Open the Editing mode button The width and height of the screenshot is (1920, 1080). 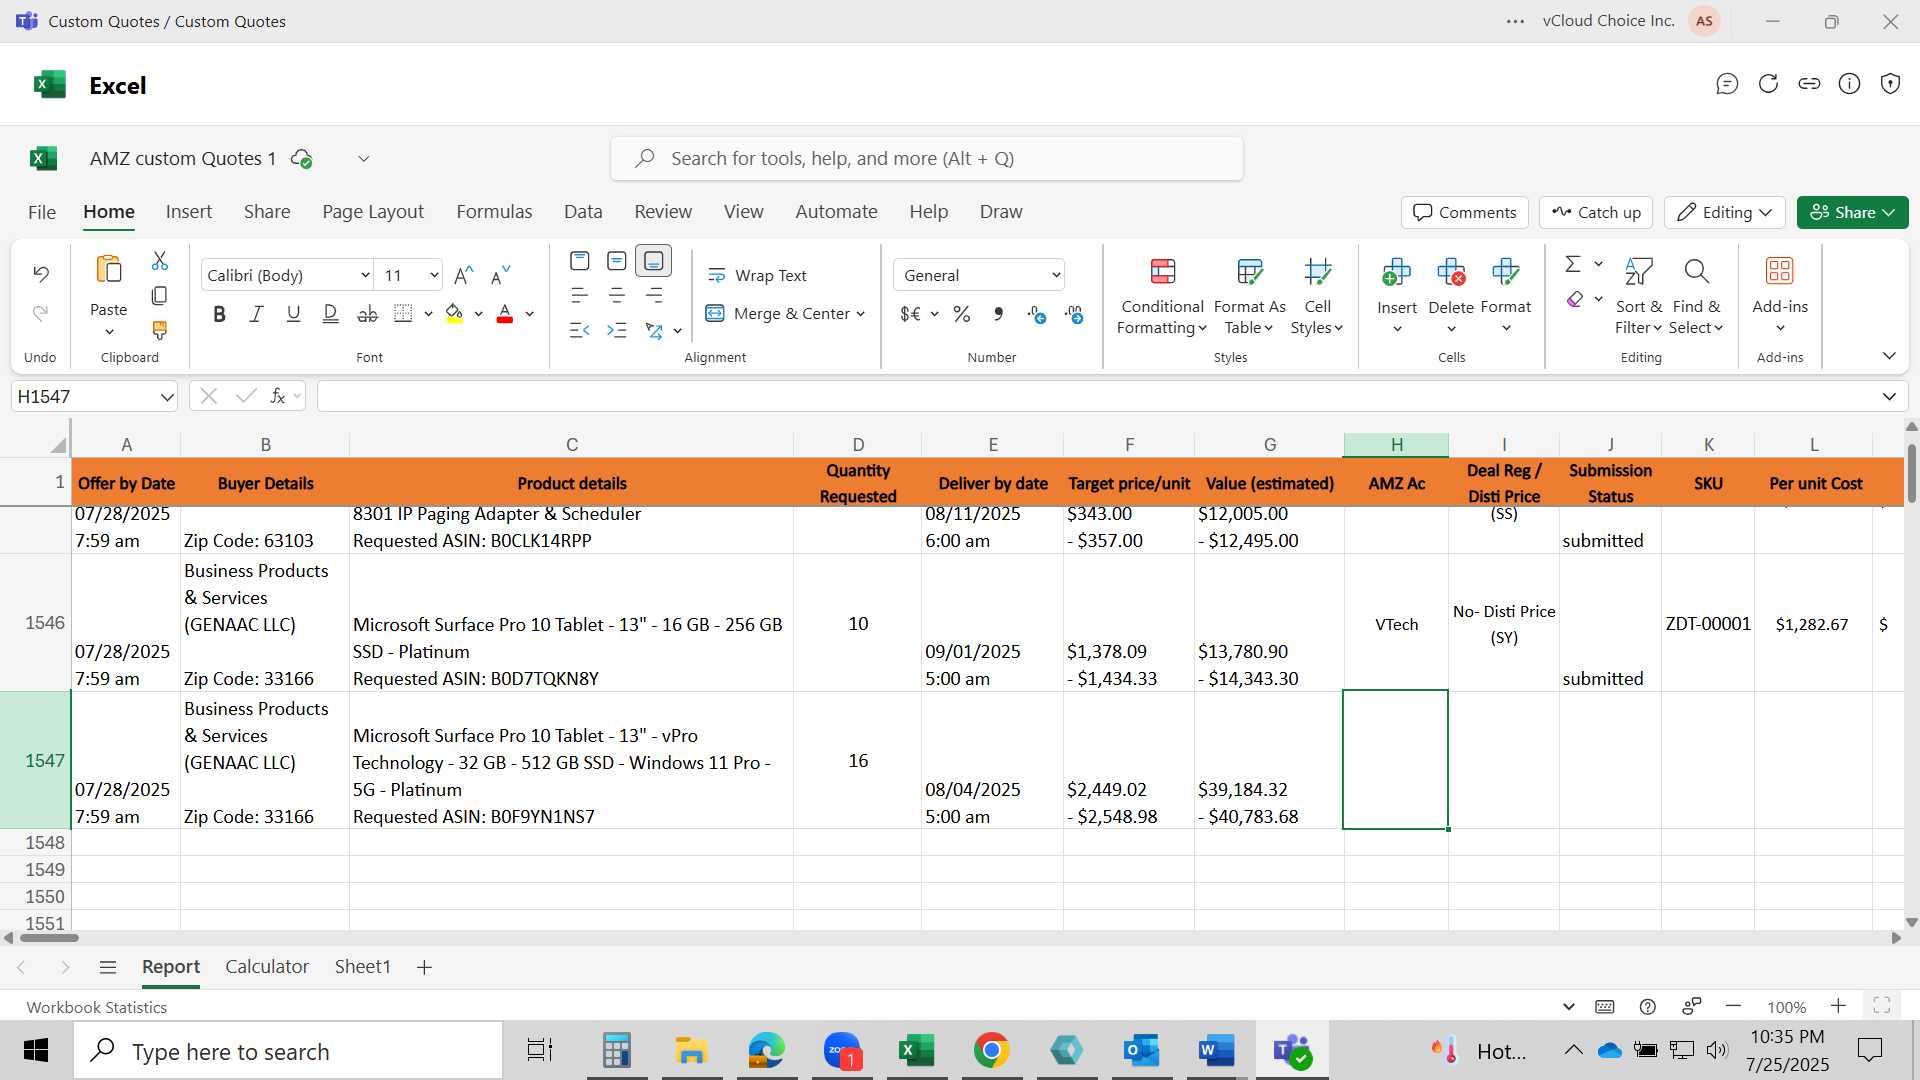coord(1725,212)
